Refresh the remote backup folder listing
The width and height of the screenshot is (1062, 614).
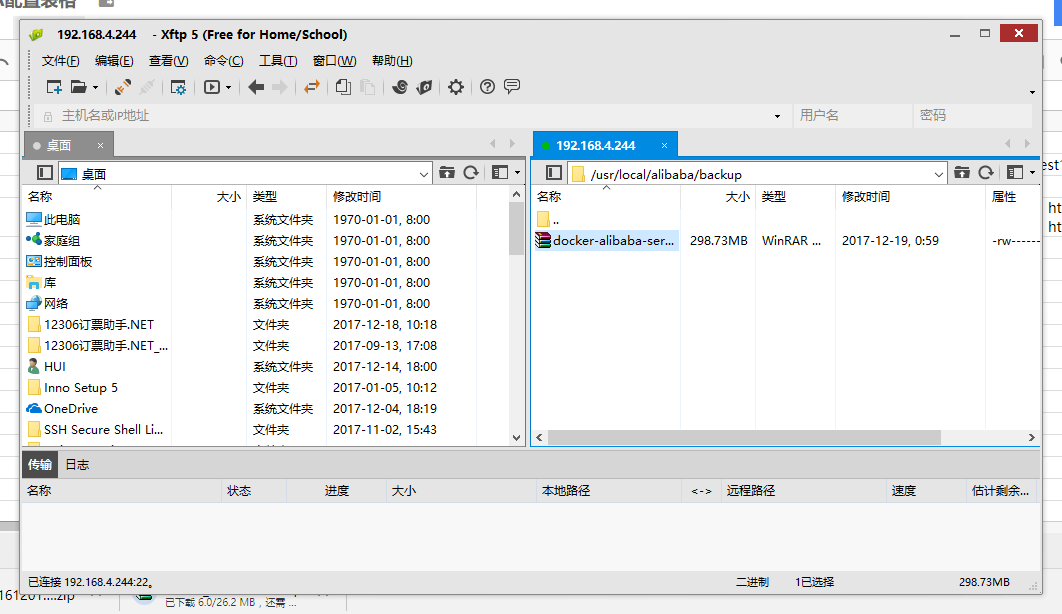[986, 173]
